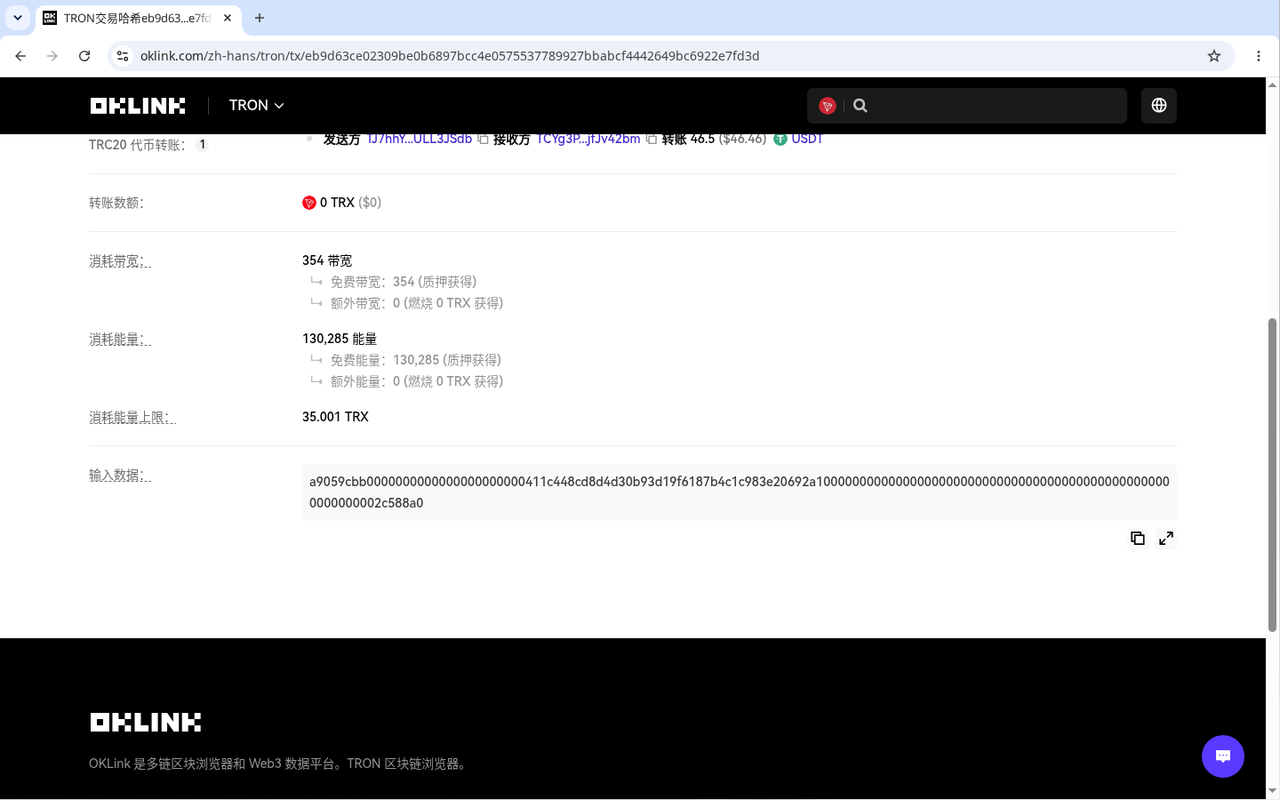Click the 消耗能量上限 label
The image size is (1280, 800).
tap(132, 417)
